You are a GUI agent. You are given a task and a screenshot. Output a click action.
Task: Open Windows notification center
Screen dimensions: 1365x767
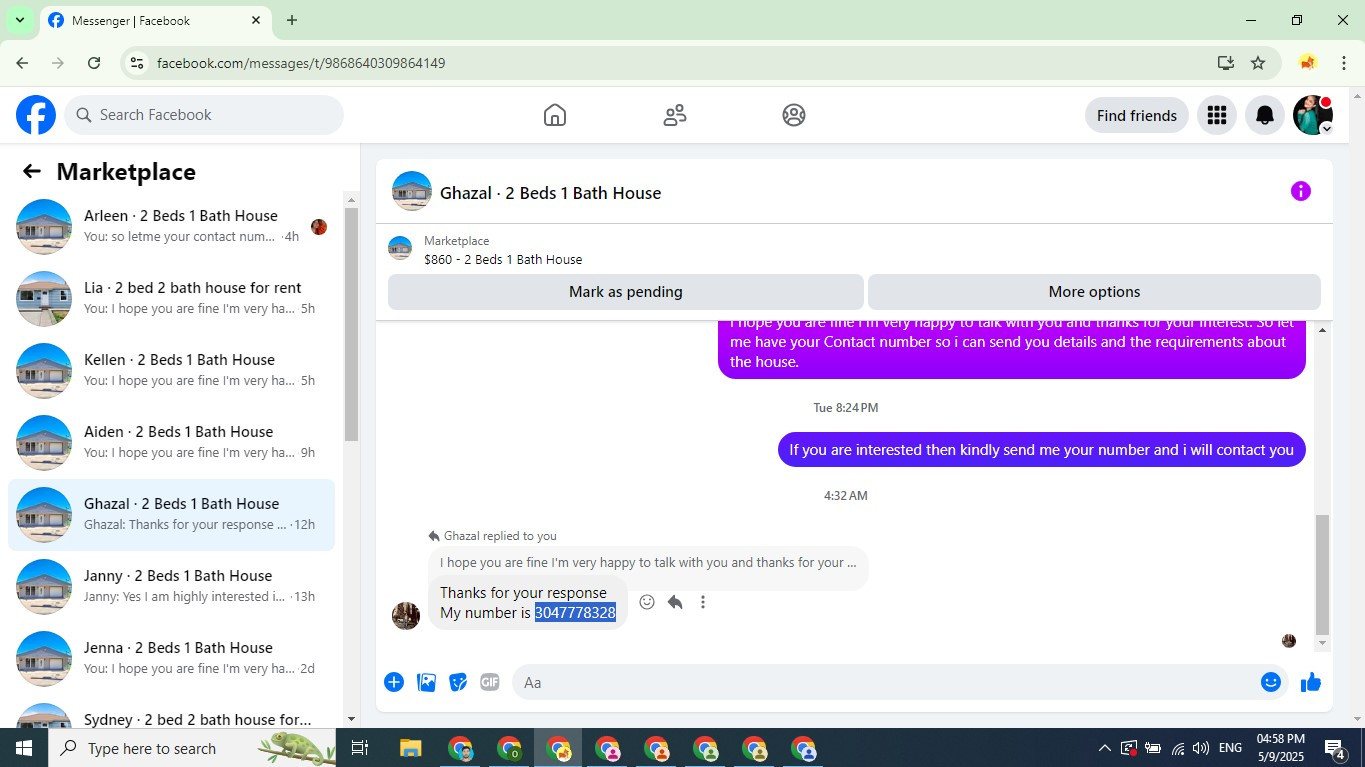[x=1334, y=748]
